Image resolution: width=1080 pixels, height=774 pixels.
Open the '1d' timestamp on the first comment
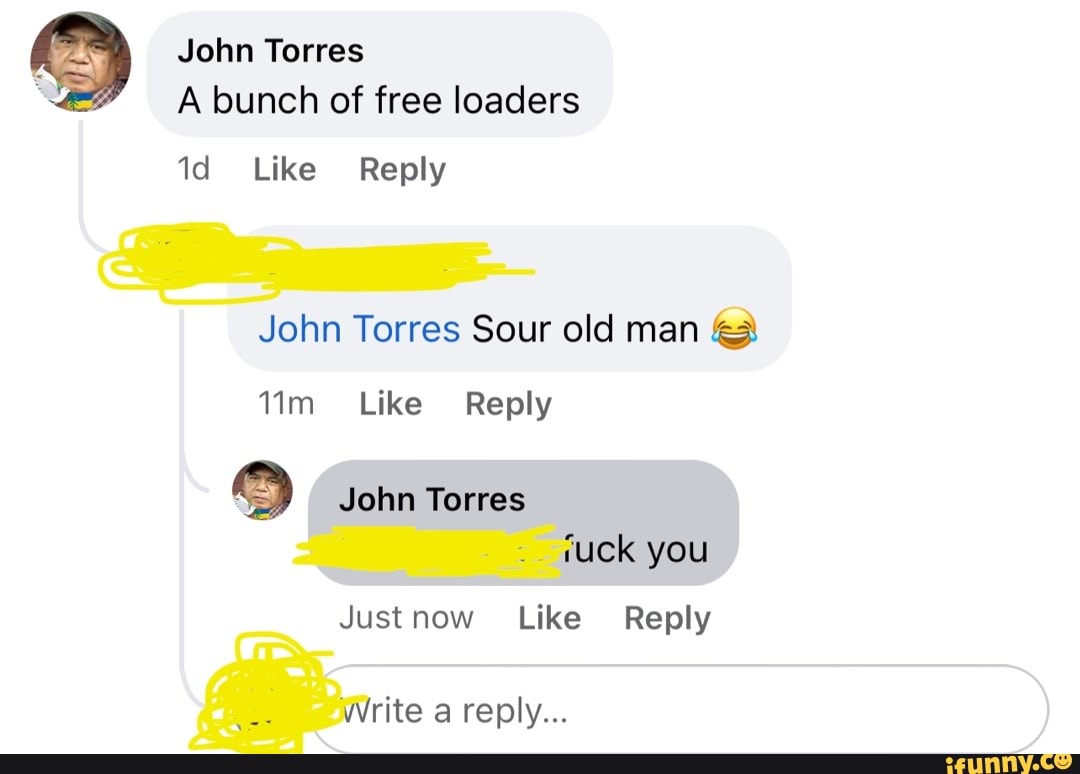coord(194,169)
